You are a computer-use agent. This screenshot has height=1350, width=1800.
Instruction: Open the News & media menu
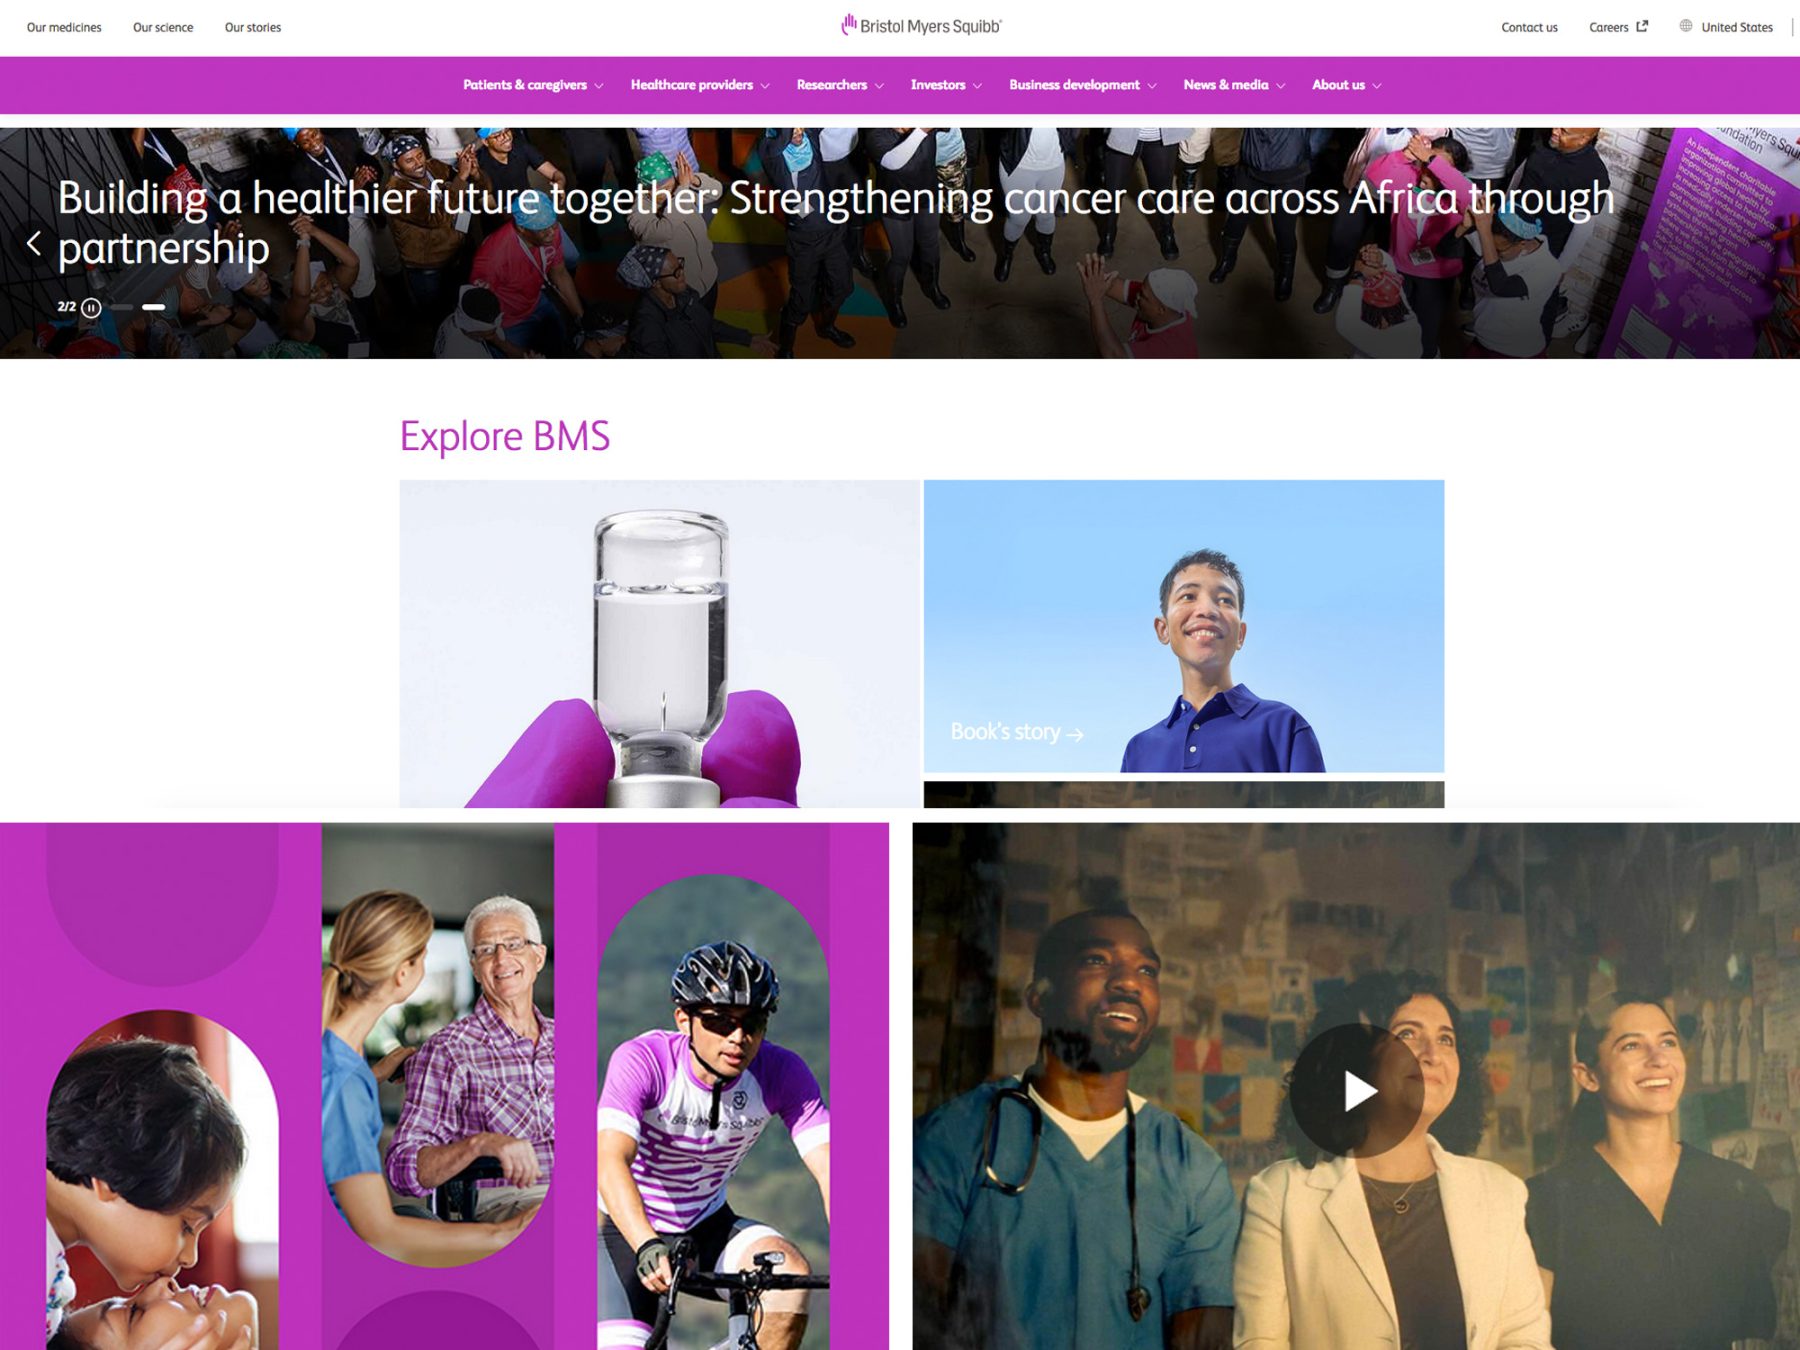click(x=1234, y=85)
